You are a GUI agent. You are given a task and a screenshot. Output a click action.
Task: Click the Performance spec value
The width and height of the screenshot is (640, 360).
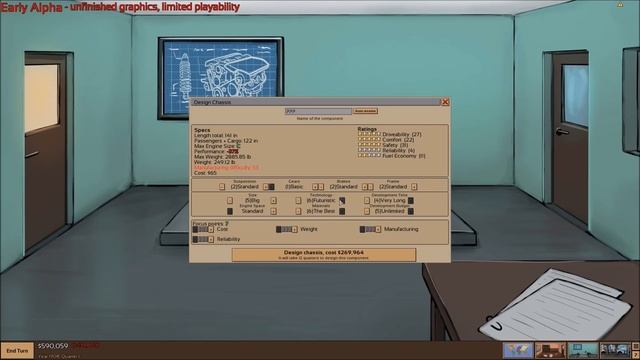click(233, 151)
